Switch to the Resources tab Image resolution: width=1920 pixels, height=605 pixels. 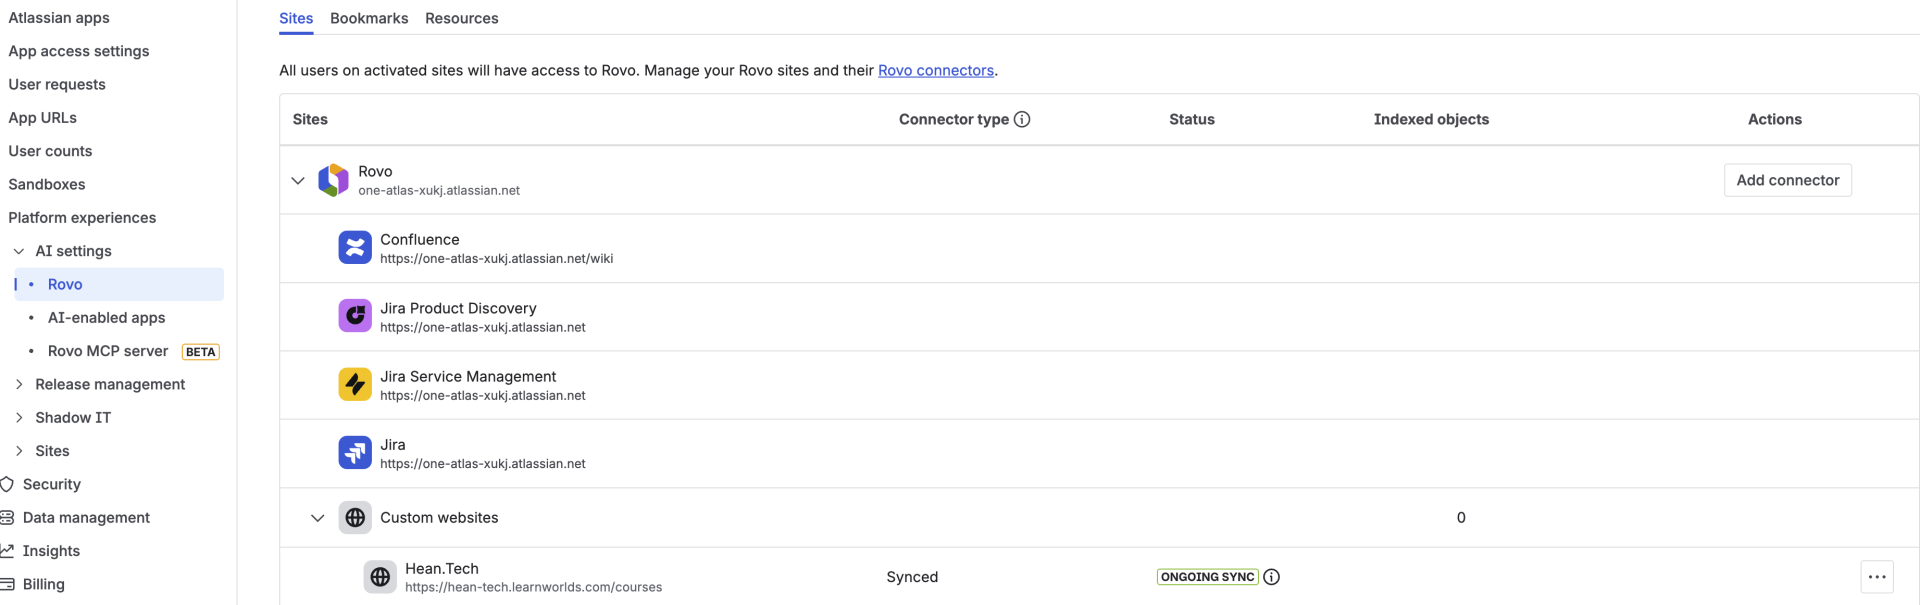click(461, 18)
